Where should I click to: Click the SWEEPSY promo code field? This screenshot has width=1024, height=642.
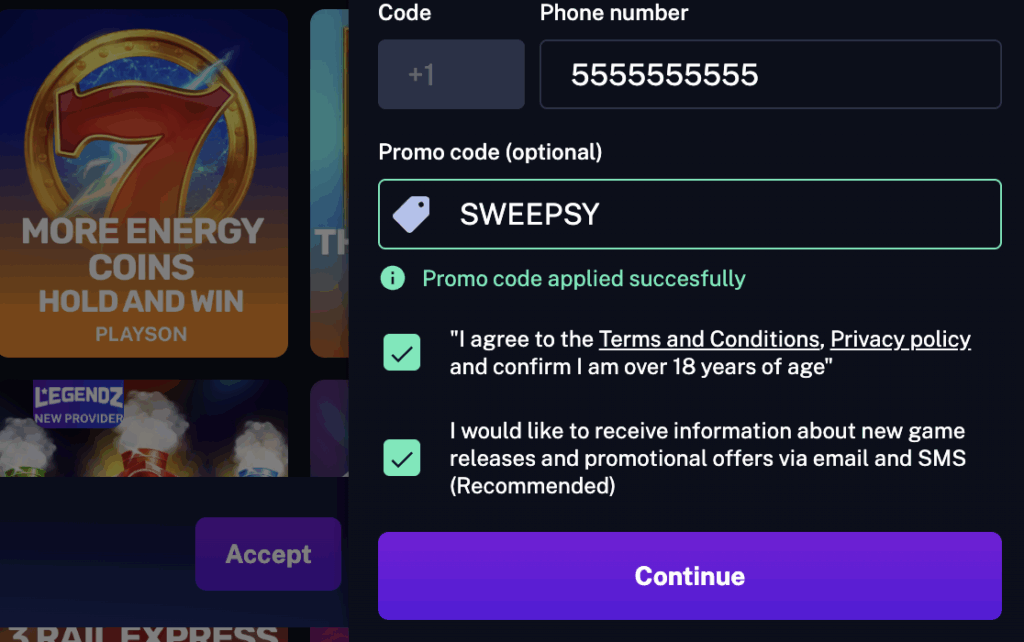pyautogui.click(x=690, y=213)
